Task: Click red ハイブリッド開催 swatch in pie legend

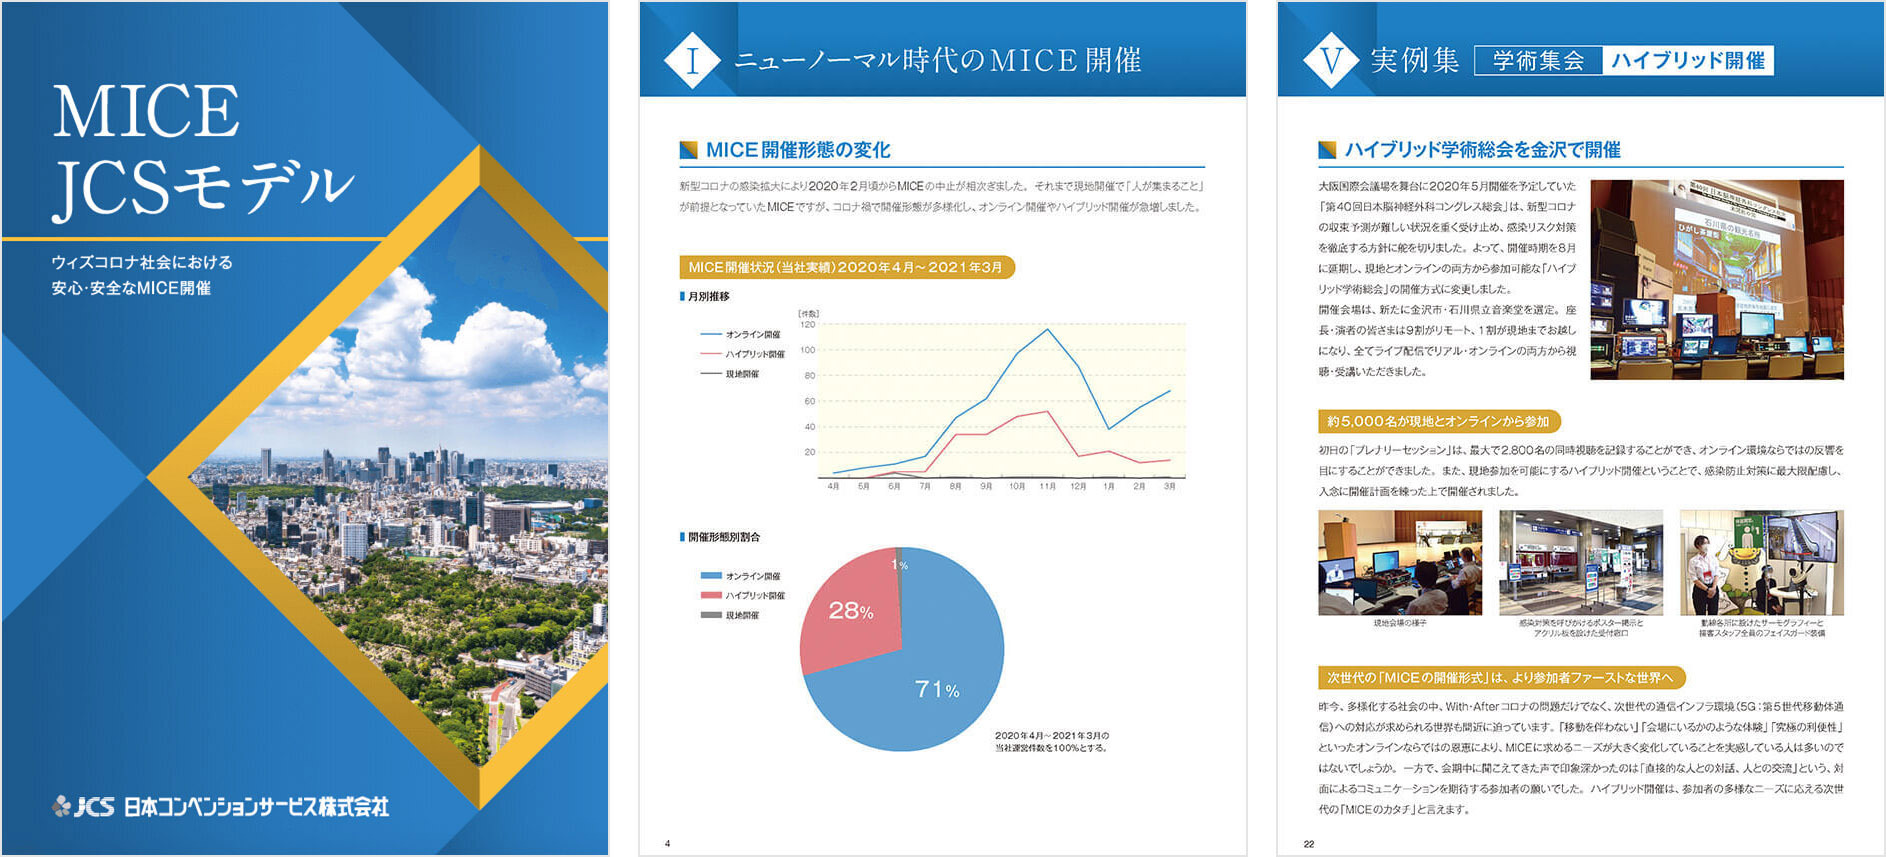Action: tap(711, 596)
